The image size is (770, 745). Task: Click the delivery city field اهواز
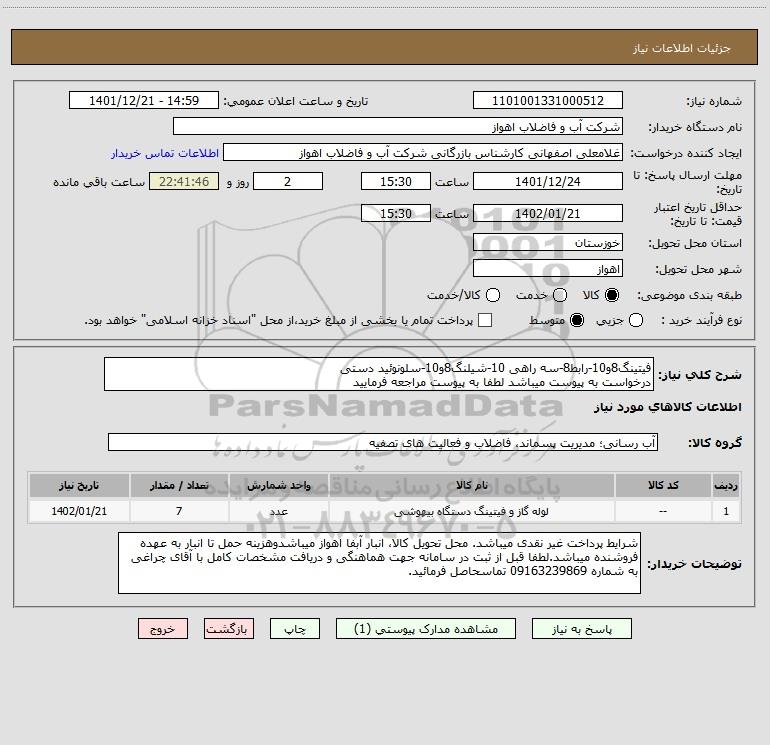548,269
